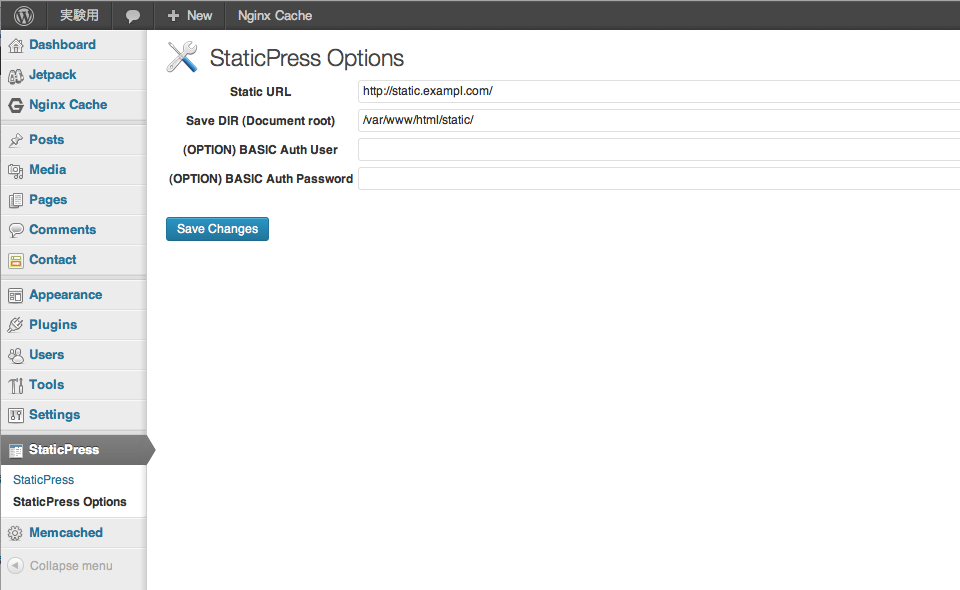Viewport: 960px width, 590px height.
Task: Click the wrench icon beside StaticPress Options heading
Action: coord(181,57)
